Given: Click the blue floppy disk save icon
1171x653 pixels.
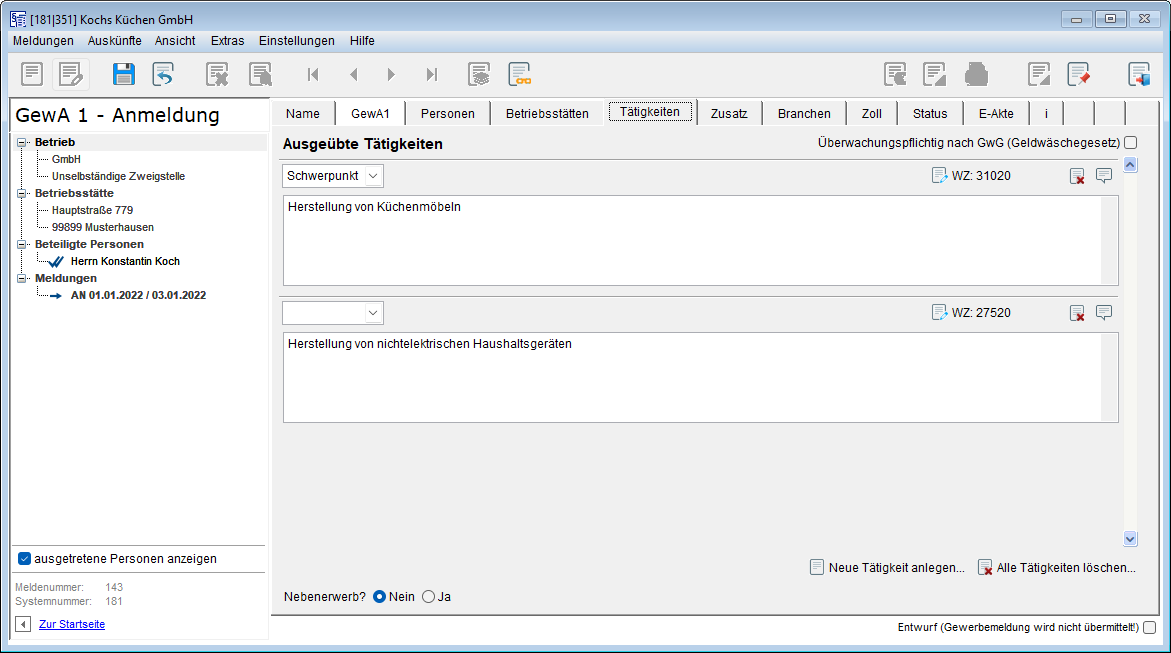Looking at the screenshot, I should click(123, 74).
